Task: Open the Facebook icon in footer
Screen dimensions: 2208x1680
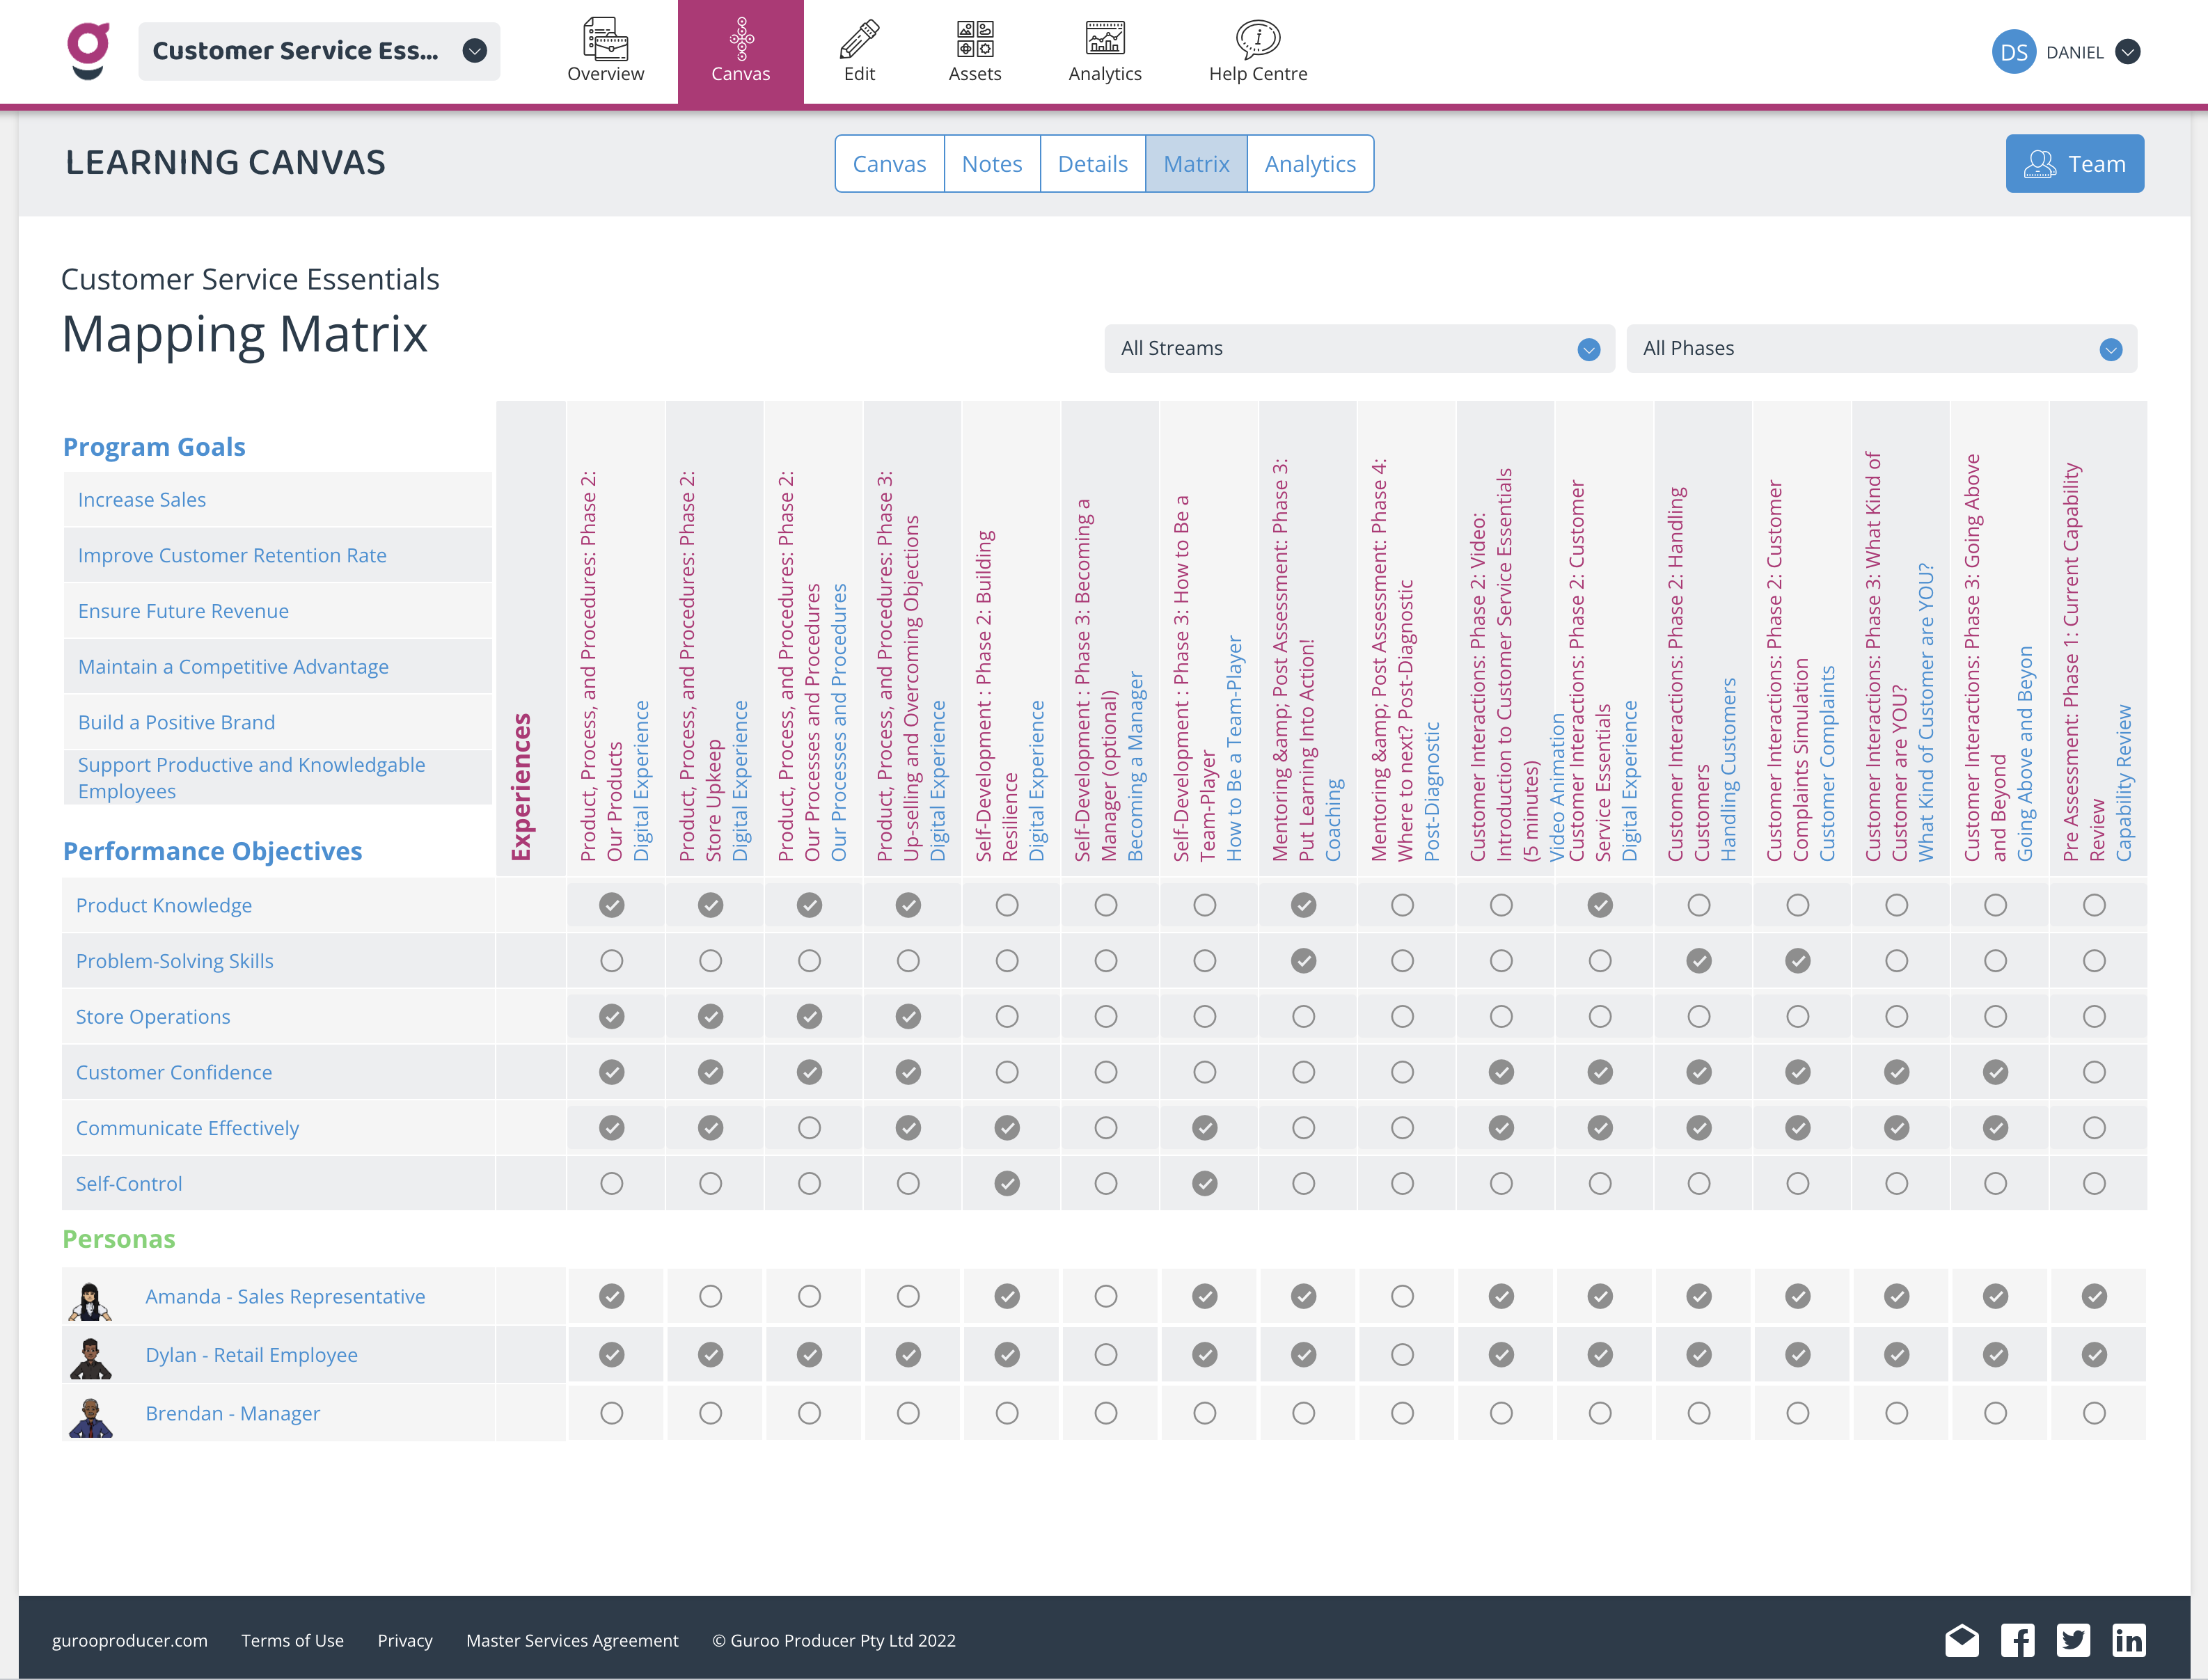Action: (2017, 1640)
